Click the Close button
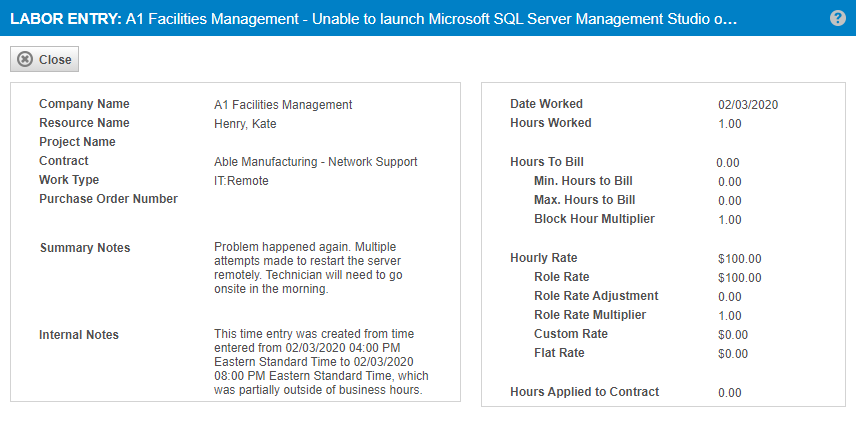 click(x=44, y=59)
